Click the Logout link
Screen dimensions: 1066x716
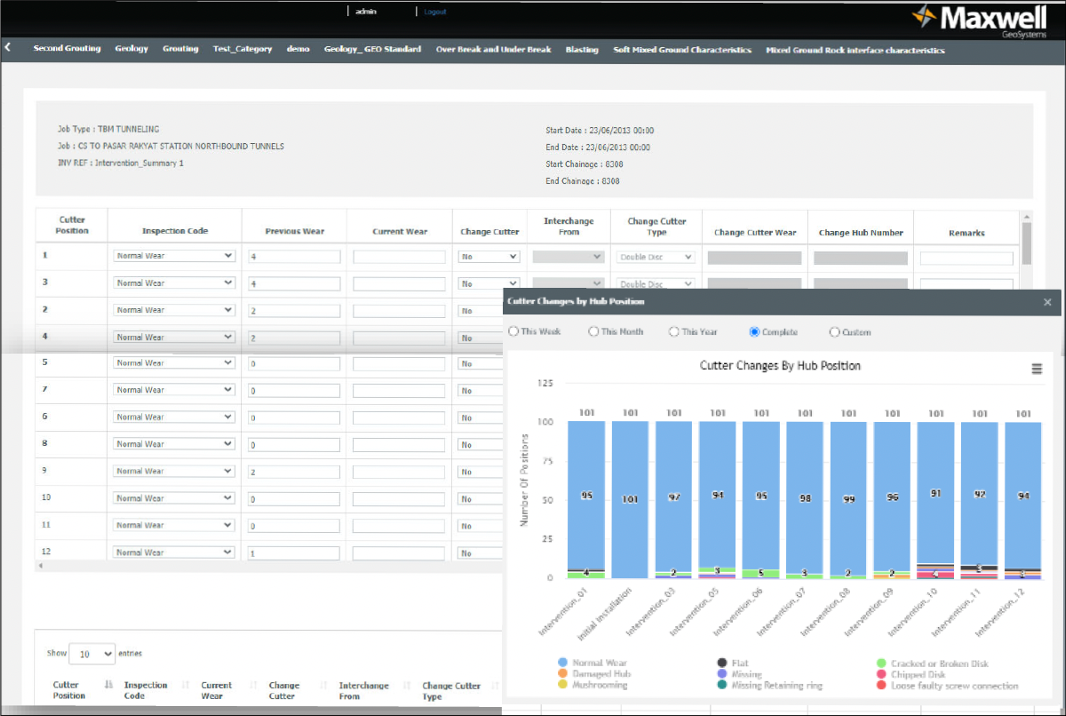point(435,12)
